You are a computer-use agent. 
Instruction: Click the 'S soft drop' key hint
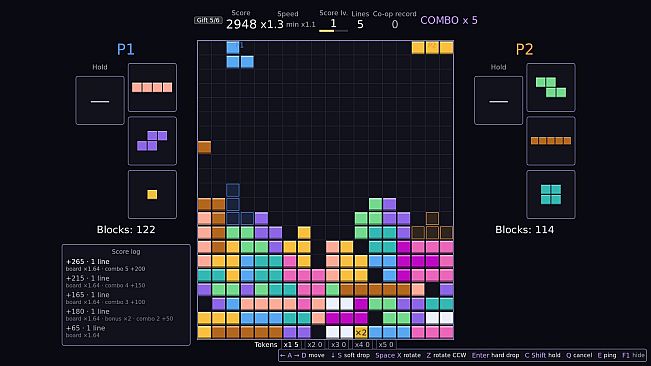350,355
